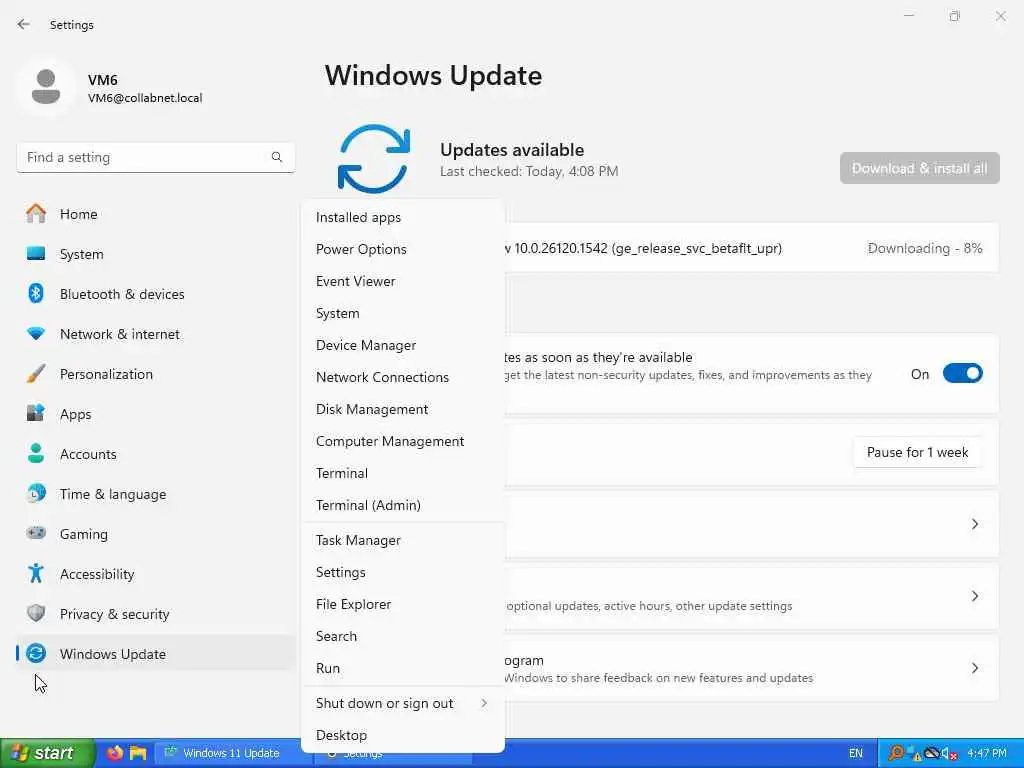
Task: Click the magnifier tray icon
Action: pos(897,753)
